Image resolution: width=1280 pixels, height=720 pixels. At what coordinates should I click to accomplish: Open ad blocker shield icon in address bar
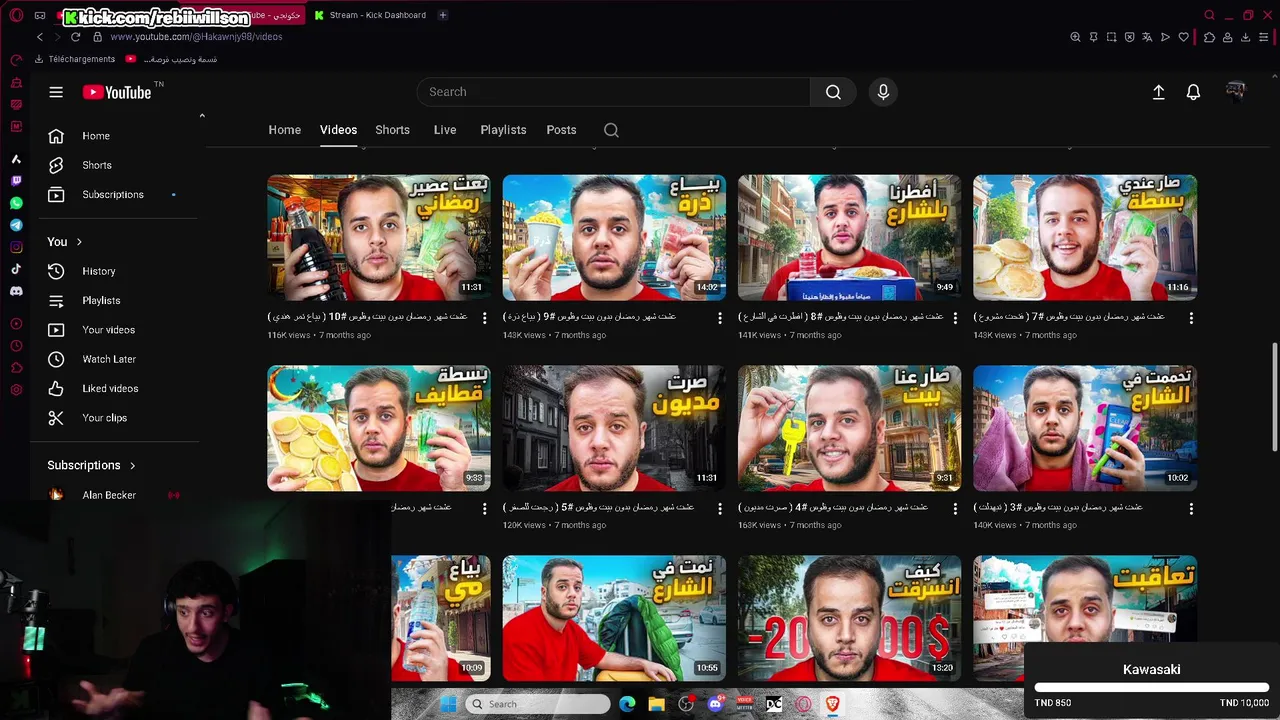(x=1129, y=37)
